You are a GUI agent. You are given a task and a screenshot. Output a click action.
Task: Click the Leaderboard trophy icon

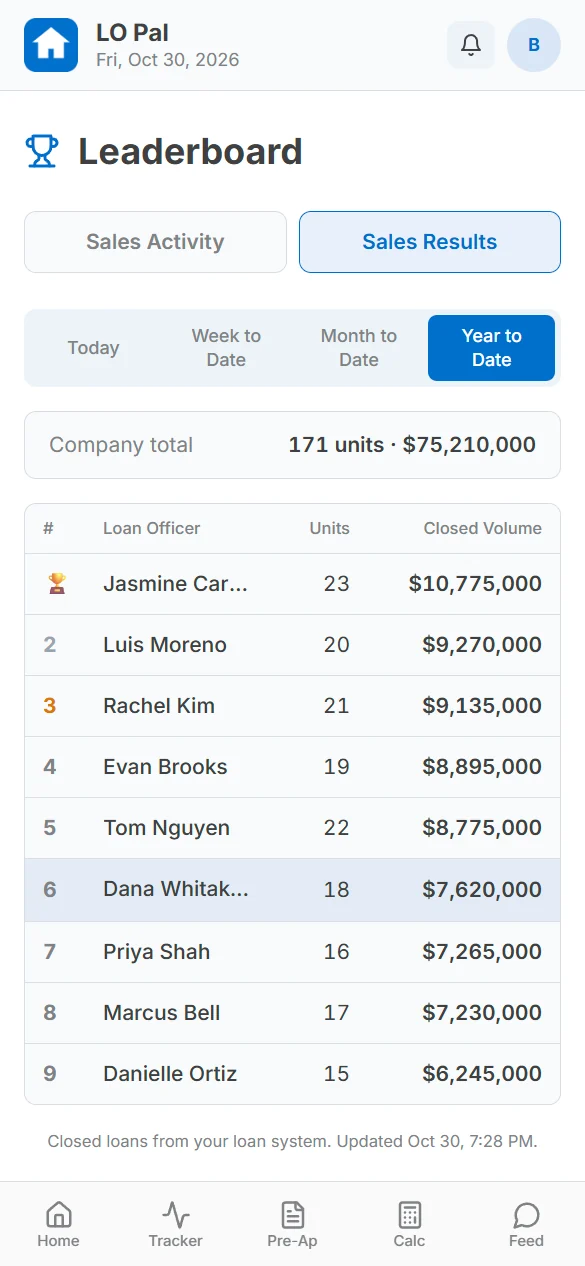(x=42, y=152)
